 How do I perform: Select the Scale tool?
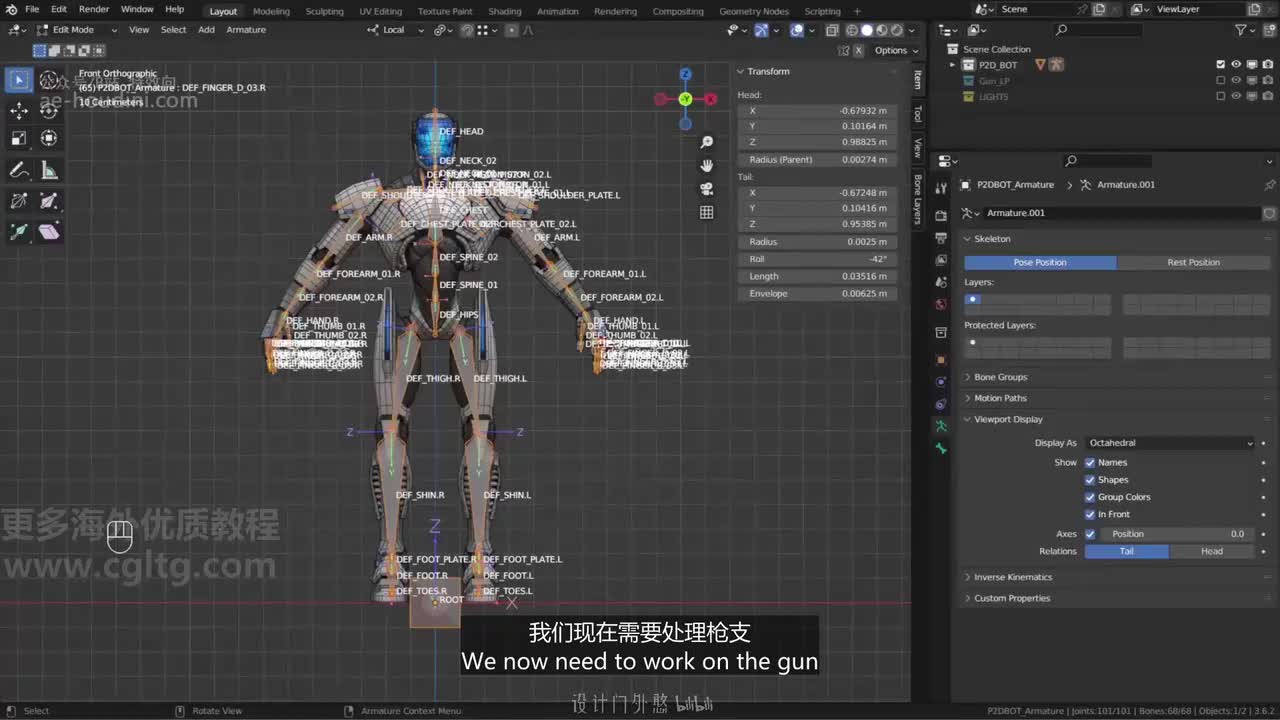tap(19, 138)
